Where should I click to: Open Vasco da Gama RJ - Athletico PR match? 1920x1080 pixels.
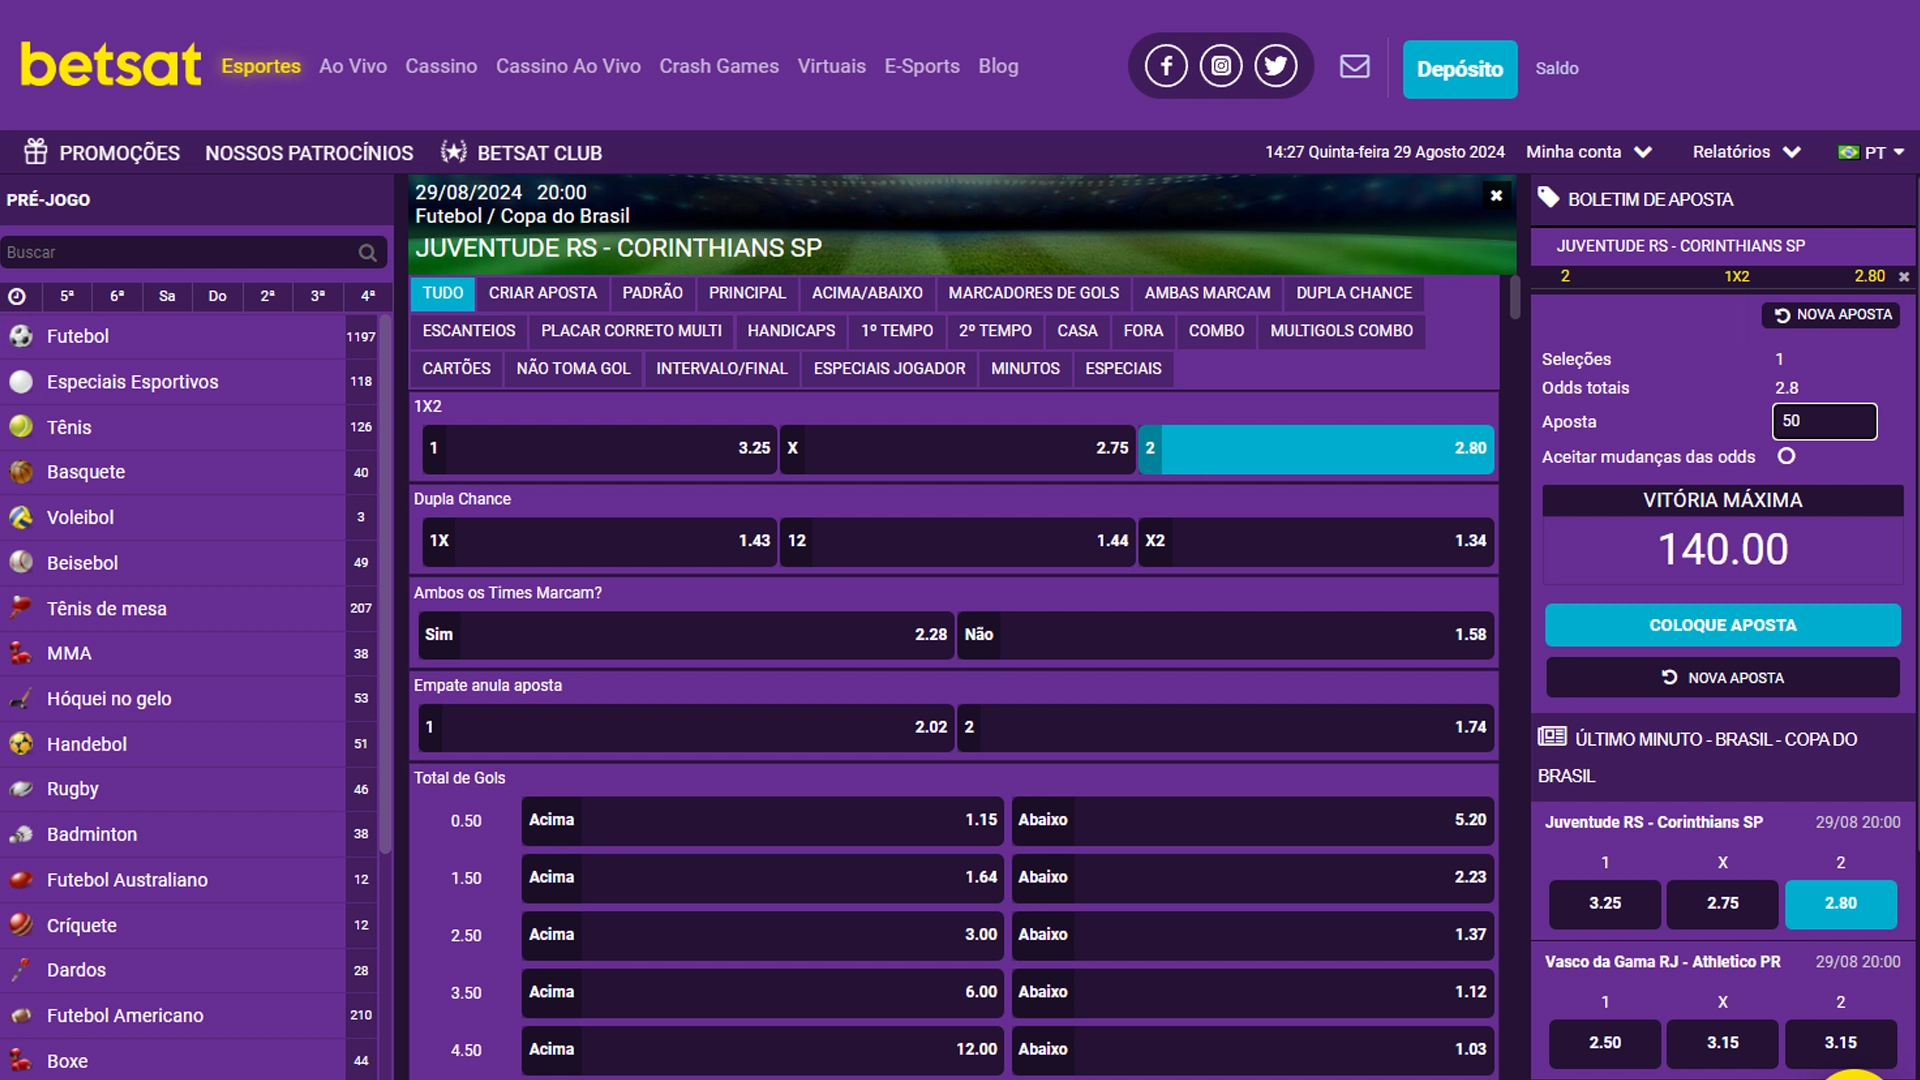(1662, 962)
